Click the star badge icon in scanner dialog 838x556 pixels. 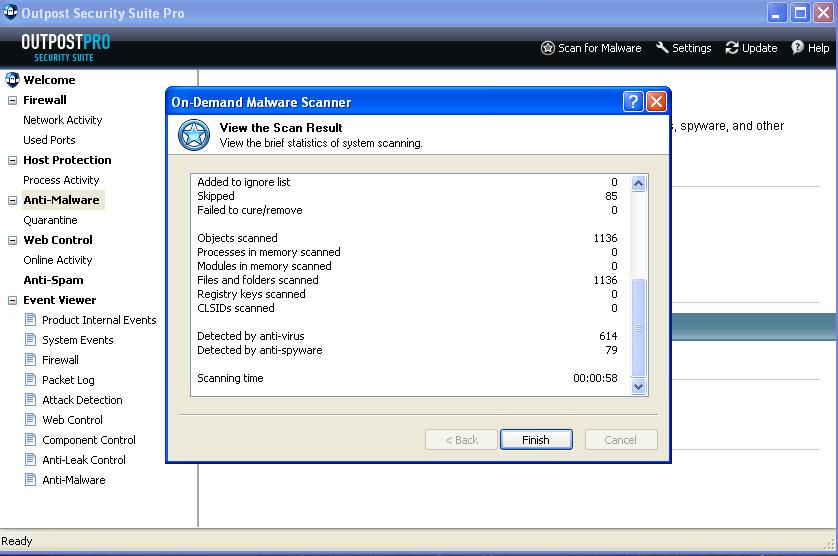click(193, 135)
